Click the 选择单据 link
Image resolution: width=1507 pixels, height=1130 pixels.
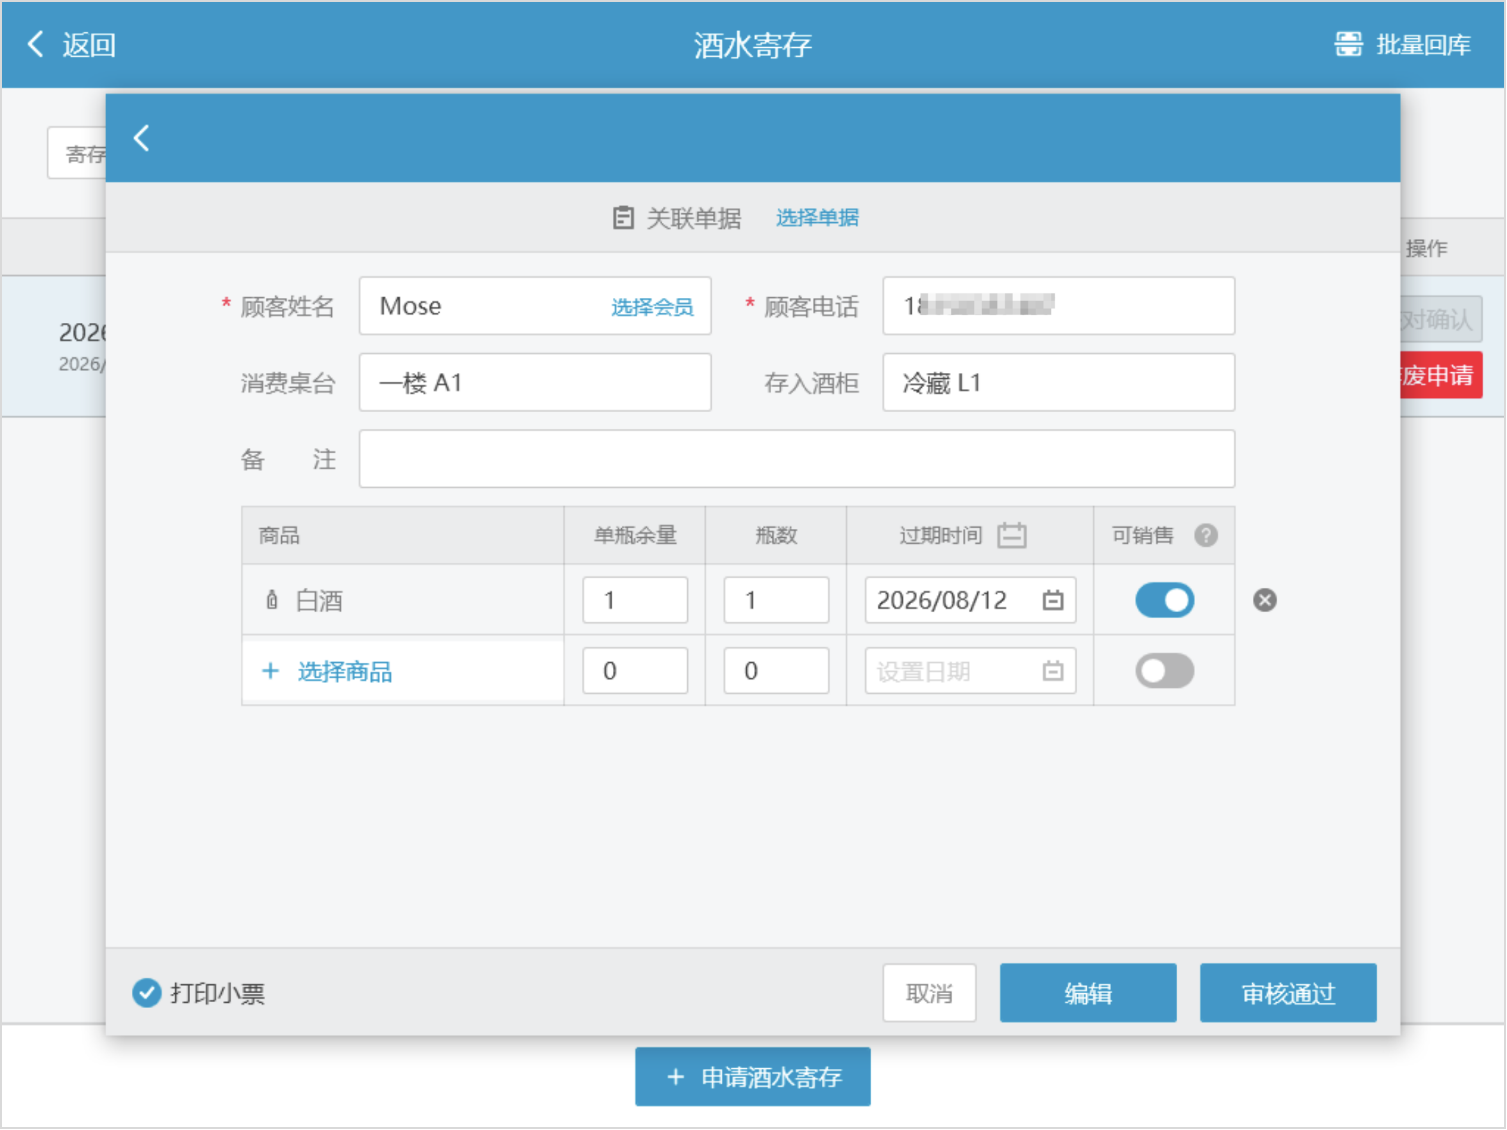(817, 218)
